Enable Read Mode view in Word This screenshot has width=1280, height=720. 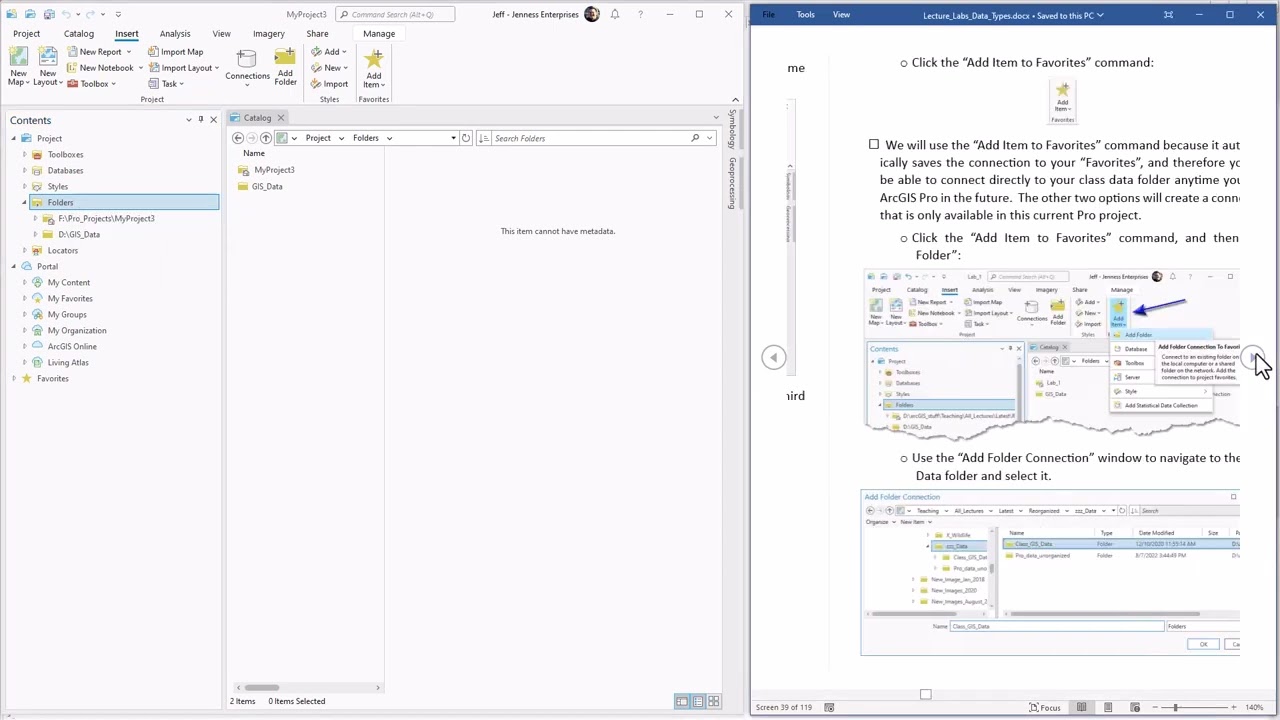[1081, 707]
